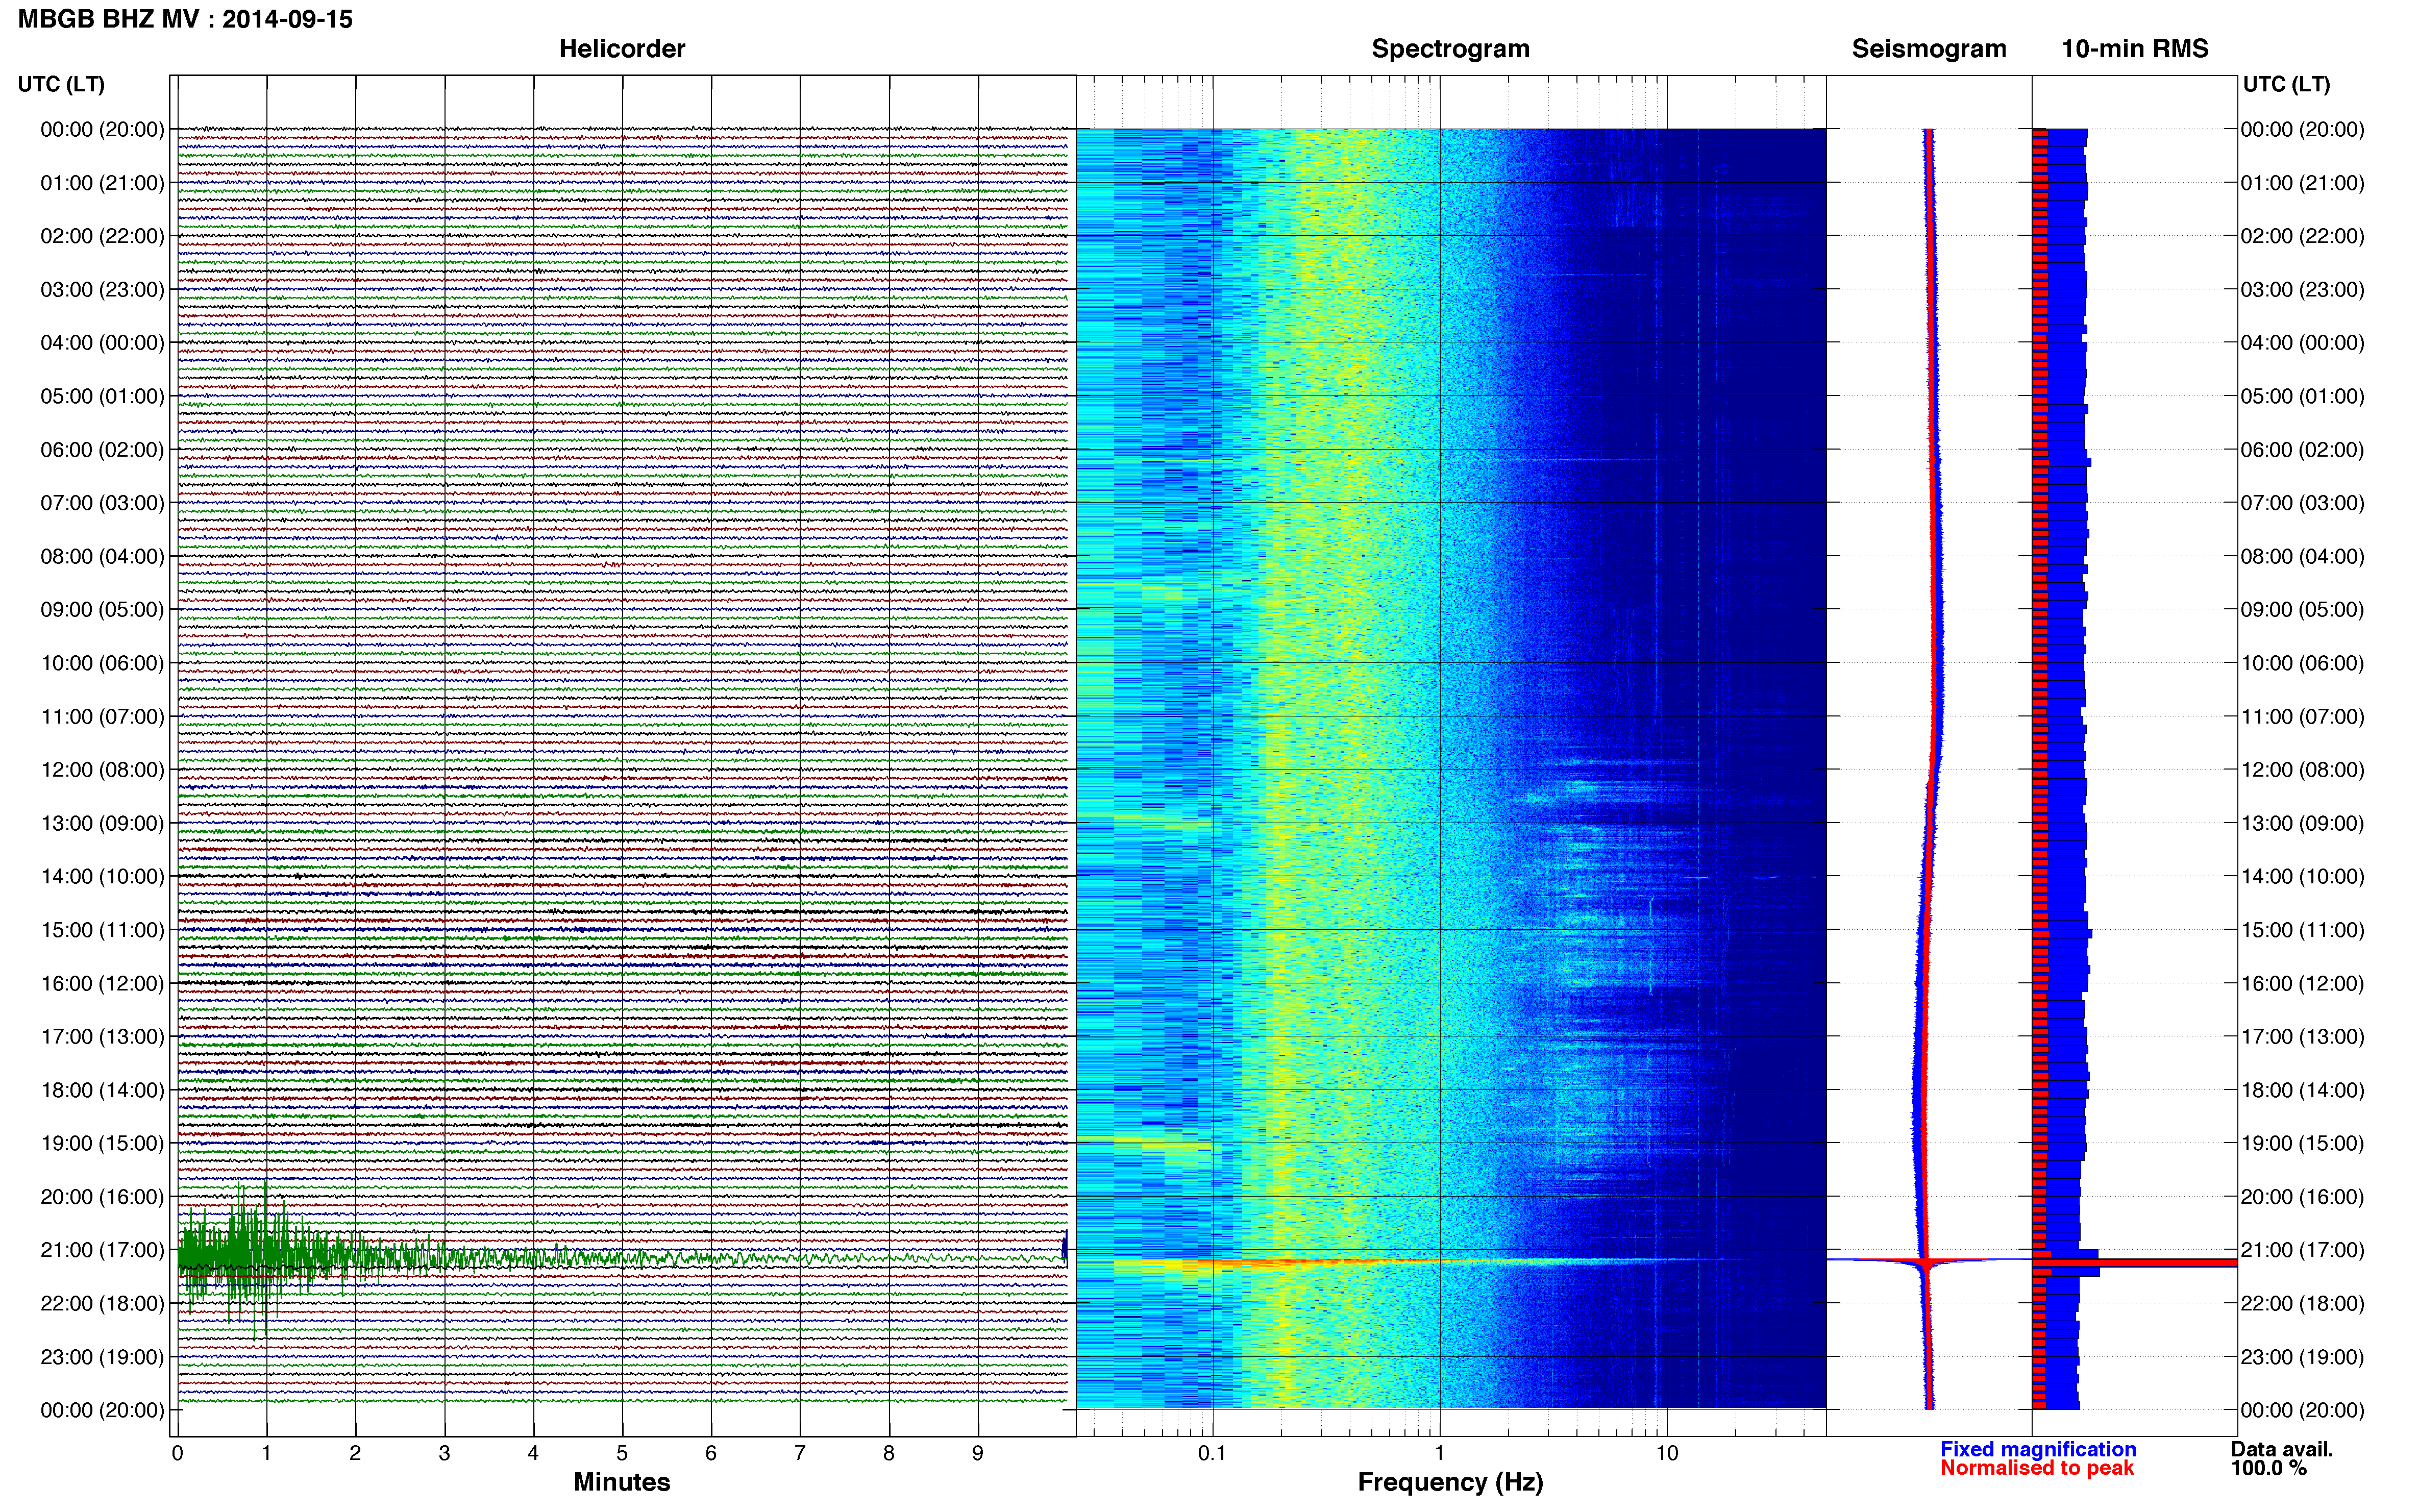Click the 9 tick on the Minutes axis

coord(978,1453)
